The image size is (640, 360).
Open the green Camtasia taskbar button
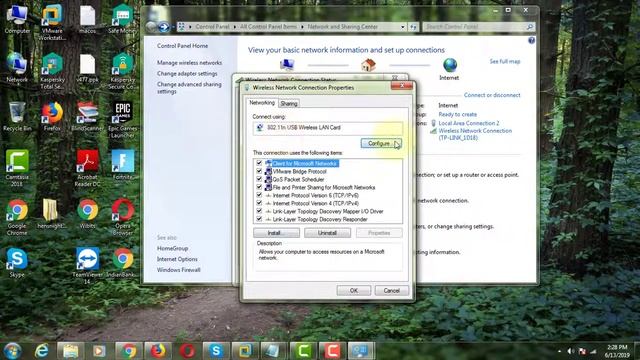pyautogui.click(x=303, y=351)
